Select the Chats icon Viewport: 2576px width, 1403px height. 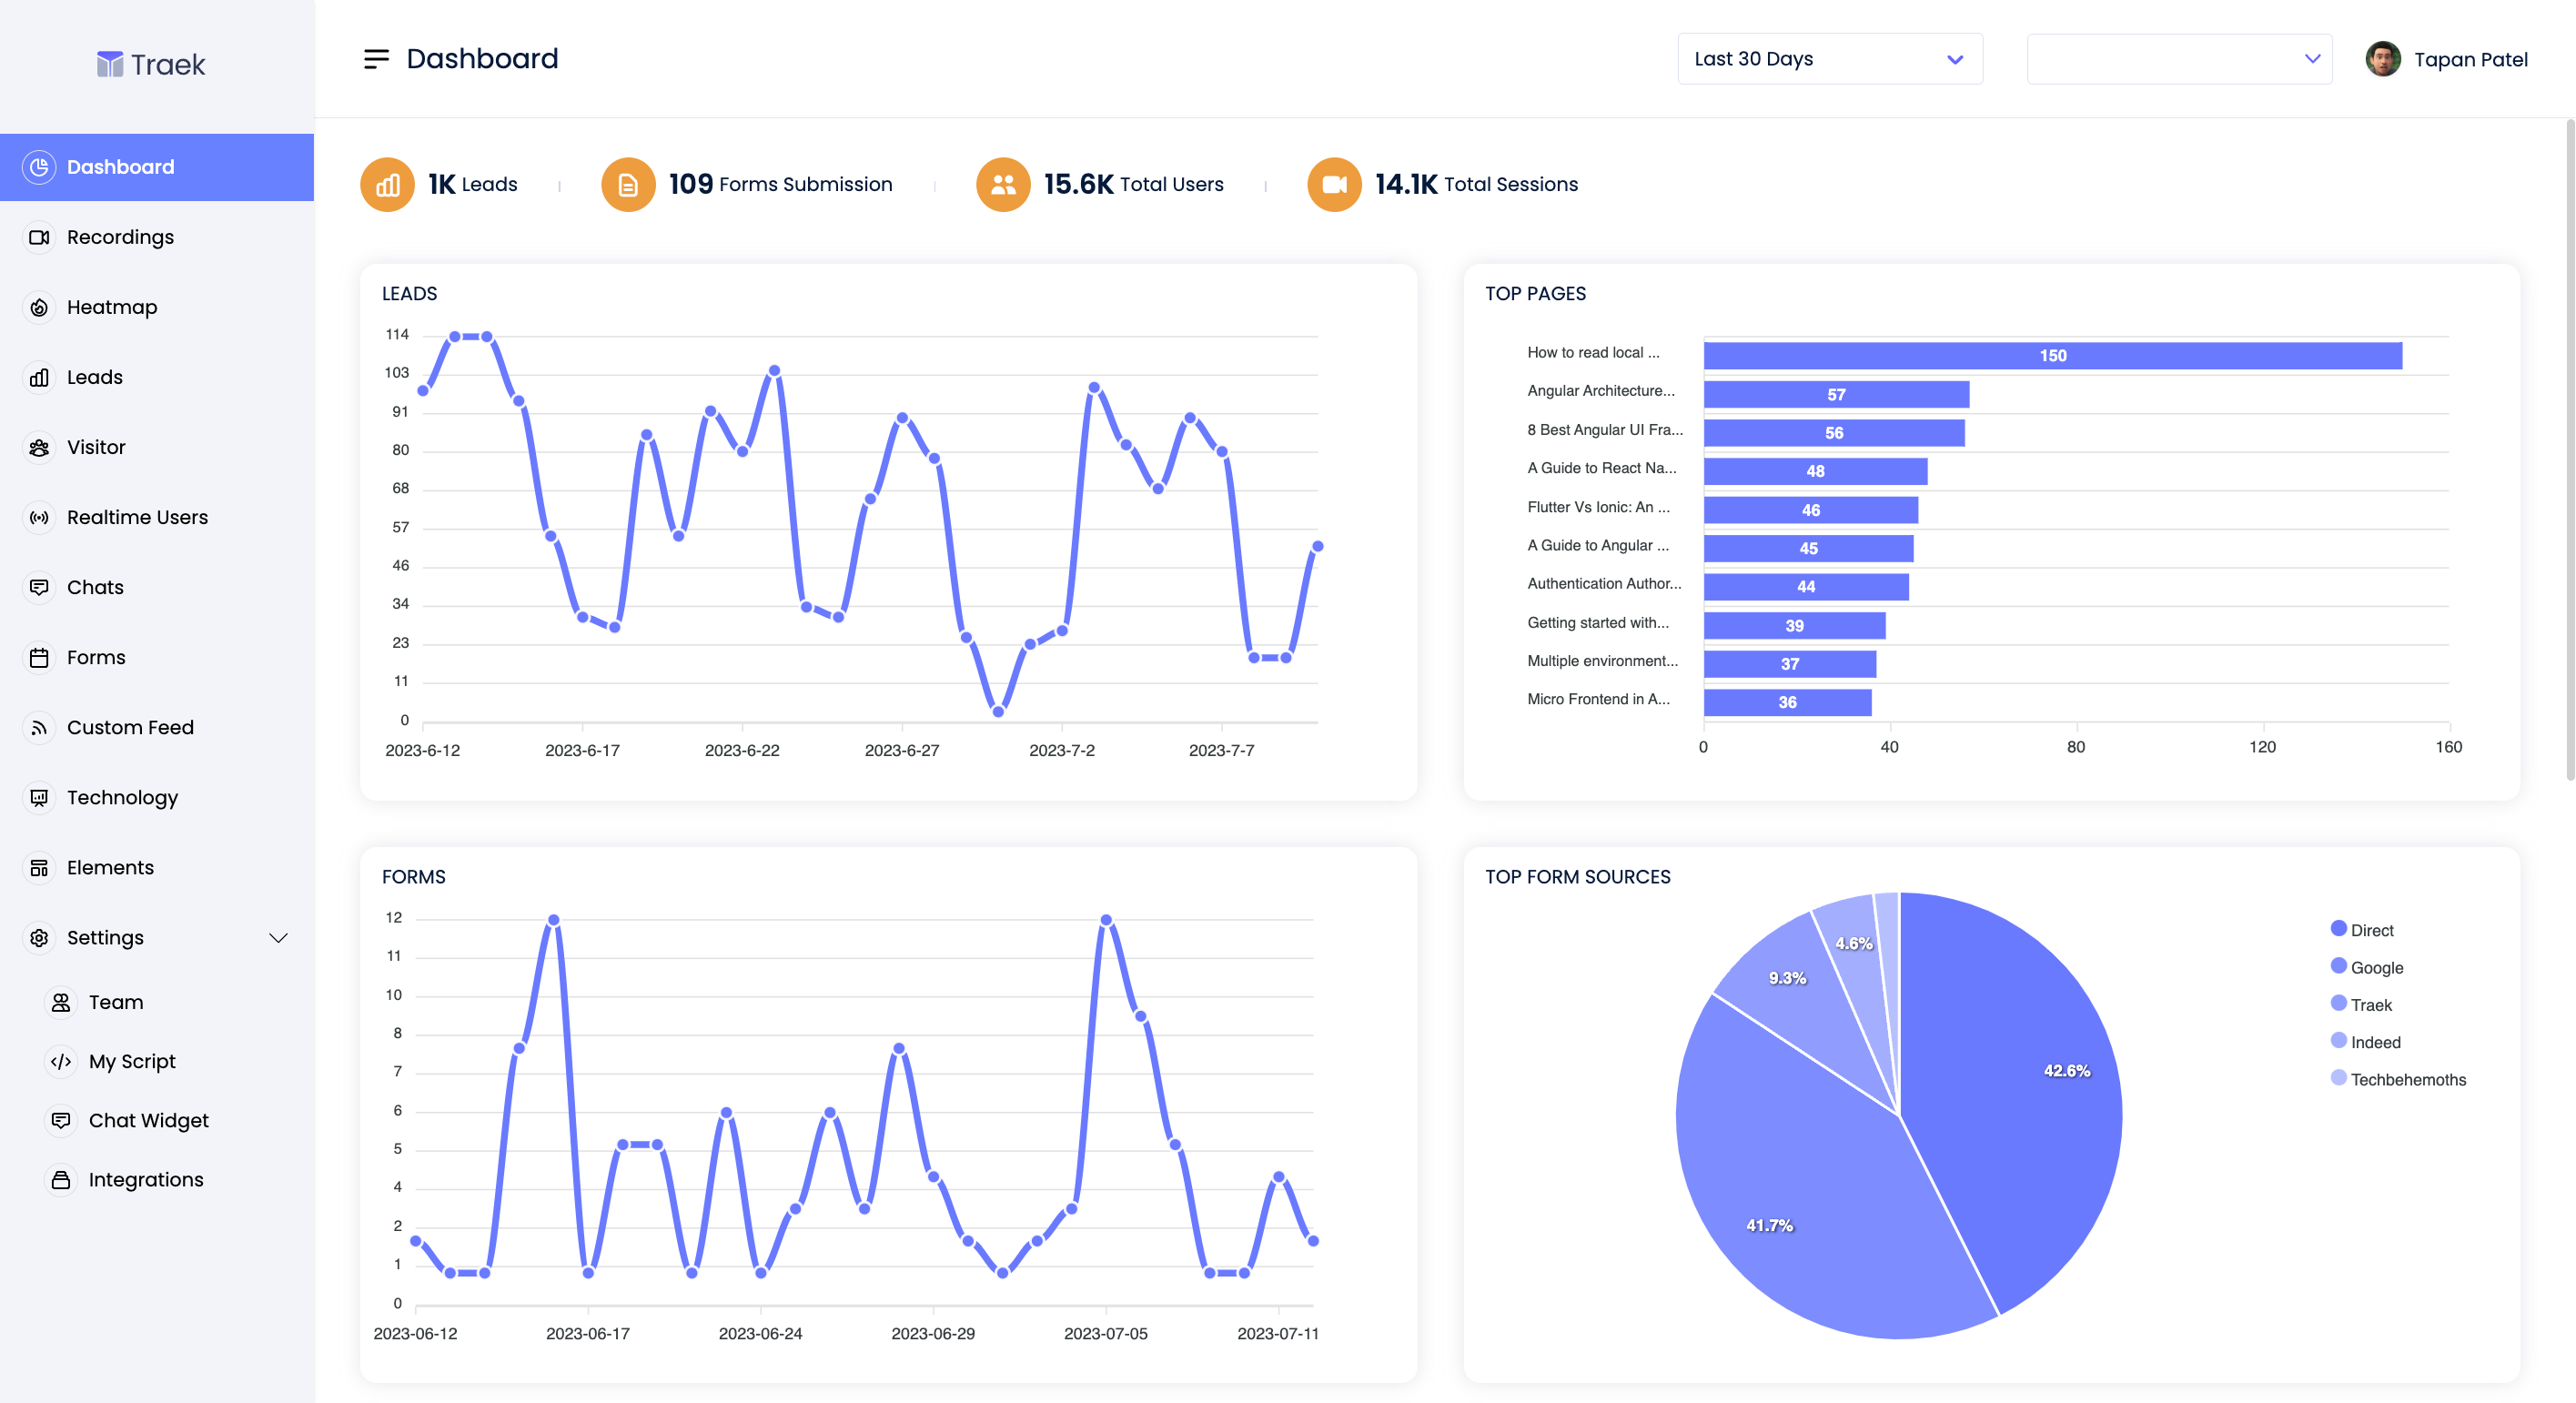tap(39, 587)
